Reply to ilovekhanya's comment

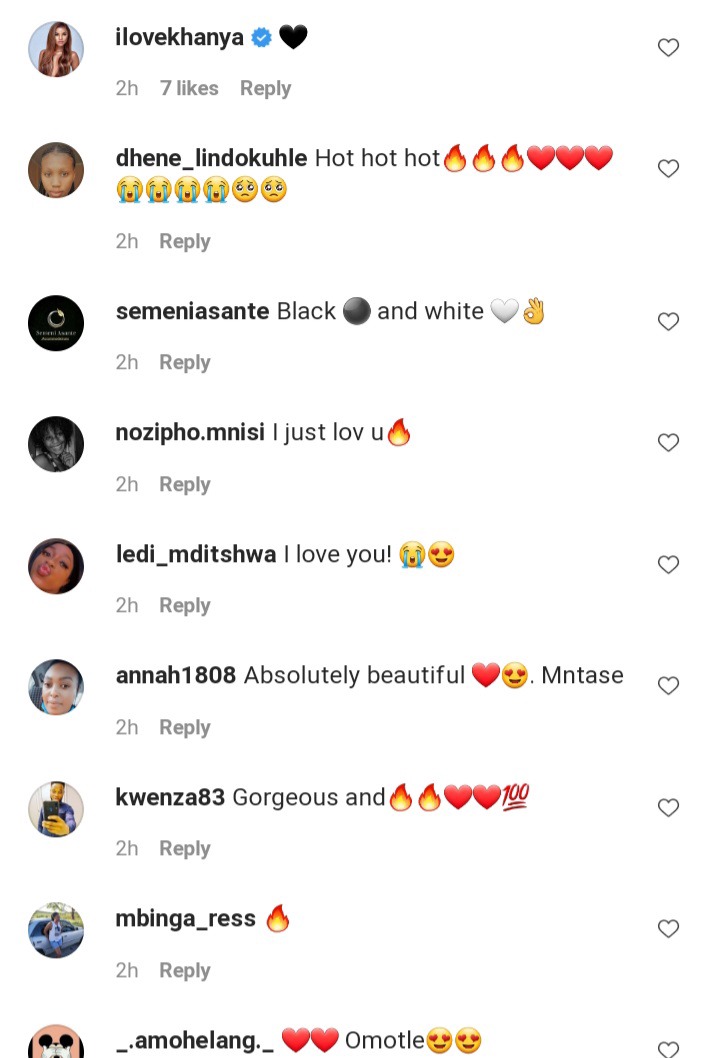pos(265,88)
